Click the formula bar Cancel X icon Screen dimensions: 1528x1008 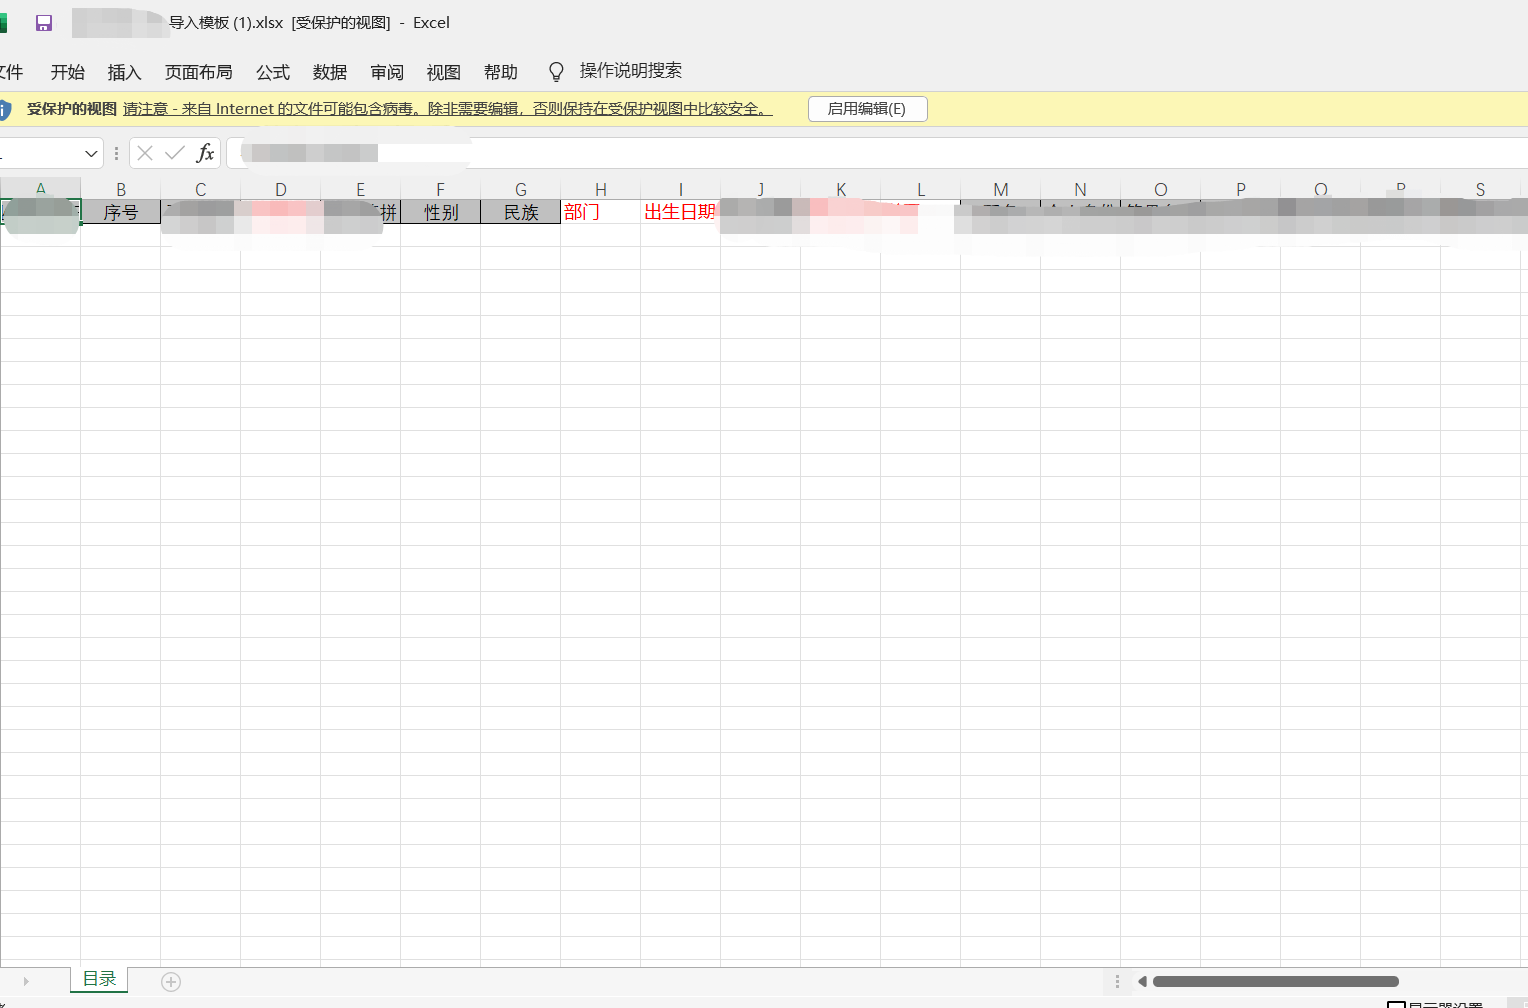(x=145, y=153)
